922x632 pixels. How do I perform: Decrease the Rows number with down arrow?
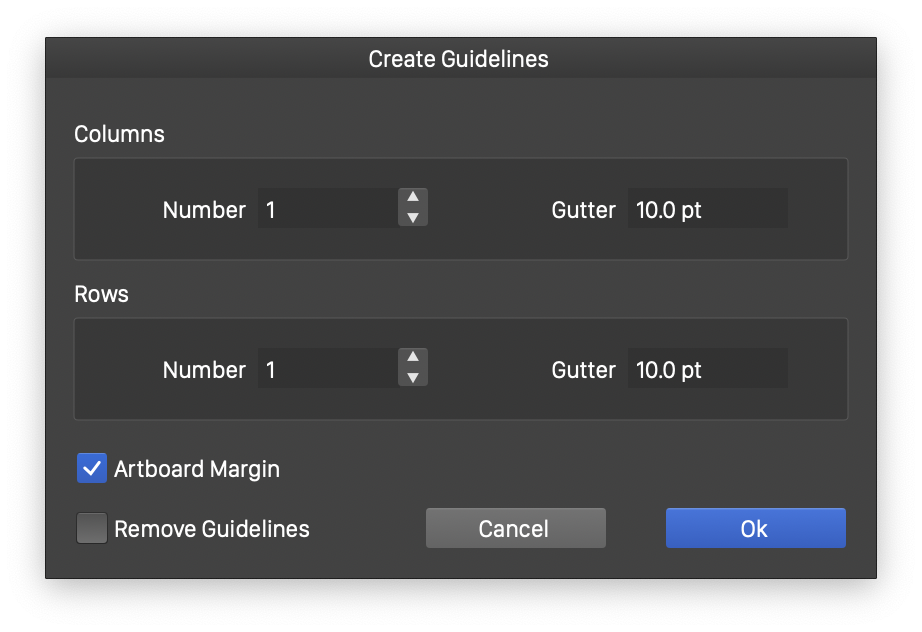coord(412,377)
